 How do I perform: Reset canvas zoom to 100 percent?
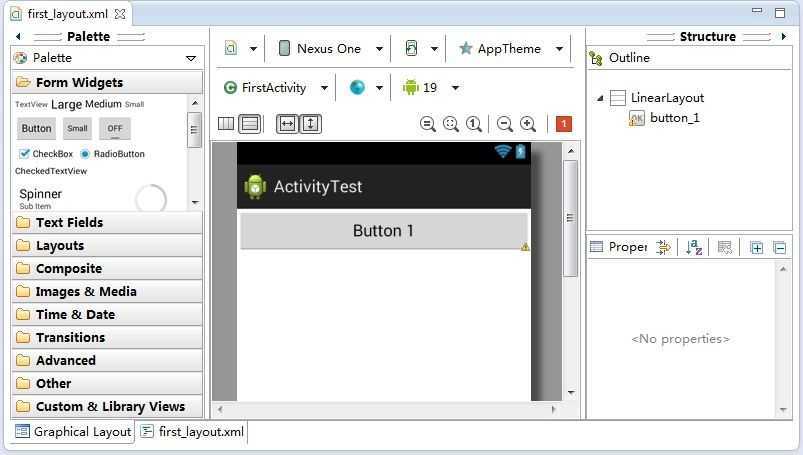point(474,123)
